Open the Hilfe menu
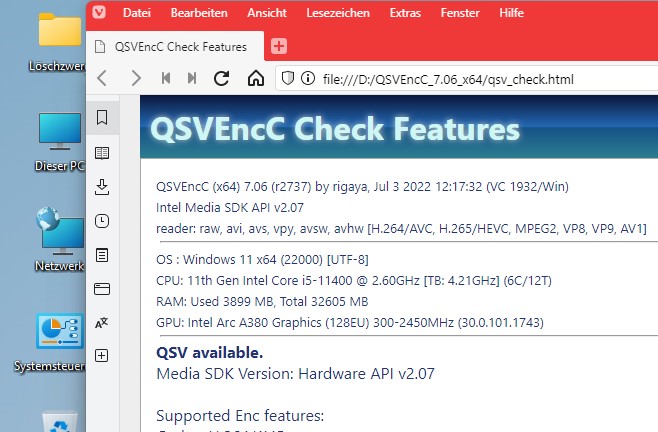The width and height of the screenshot is (658, 432). [x=511, y=13]
